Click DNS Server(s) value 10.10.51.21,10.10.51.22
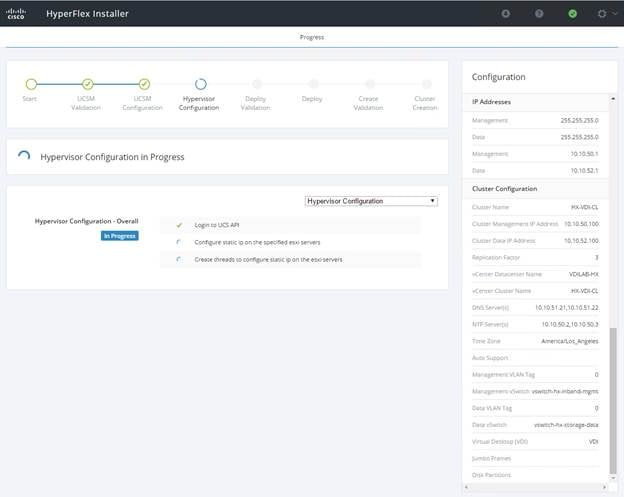The width and height of the screenshot is (624, 497). 566,308
